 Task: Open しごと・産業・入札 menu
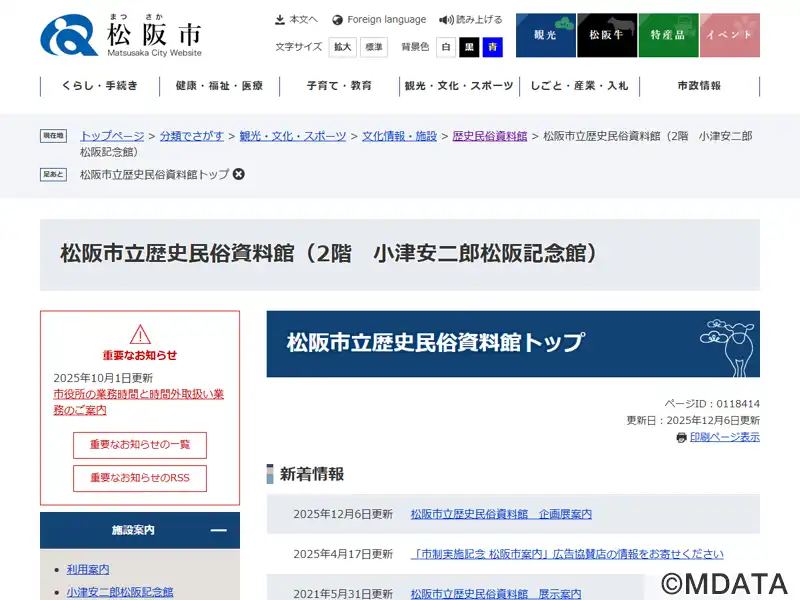[579, 86]
